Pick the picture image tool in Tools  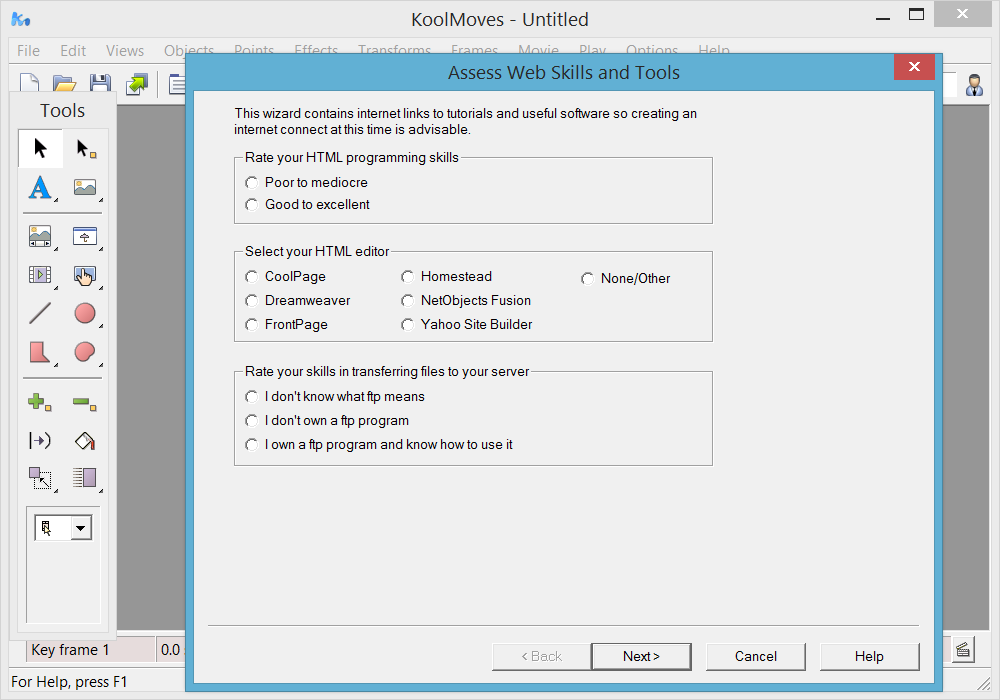pyautogui.click(x=85, y=187)
